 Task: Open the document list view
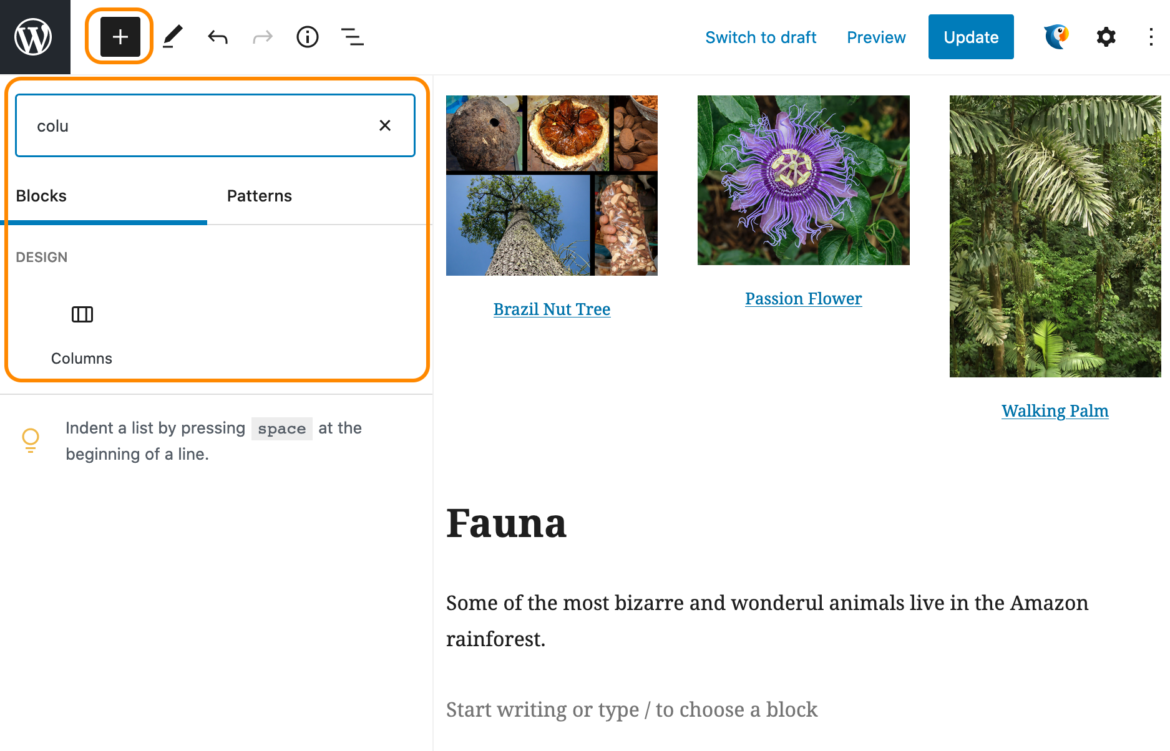click(352, 37)
